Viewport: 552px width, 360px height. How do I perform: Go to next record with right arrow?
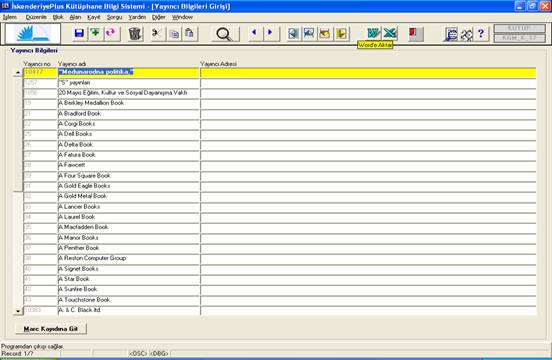pyautogui.click(x=270, y=33)
